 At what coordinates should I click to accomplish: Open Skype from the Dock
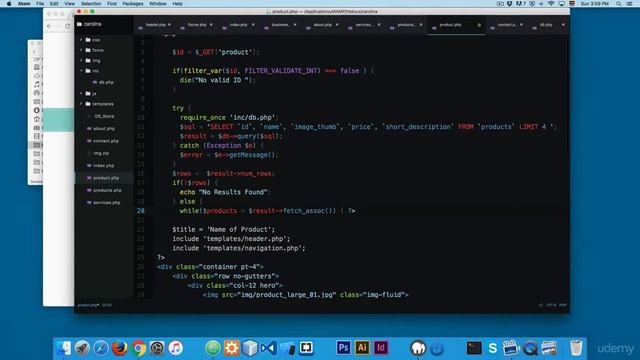[493, 348]
